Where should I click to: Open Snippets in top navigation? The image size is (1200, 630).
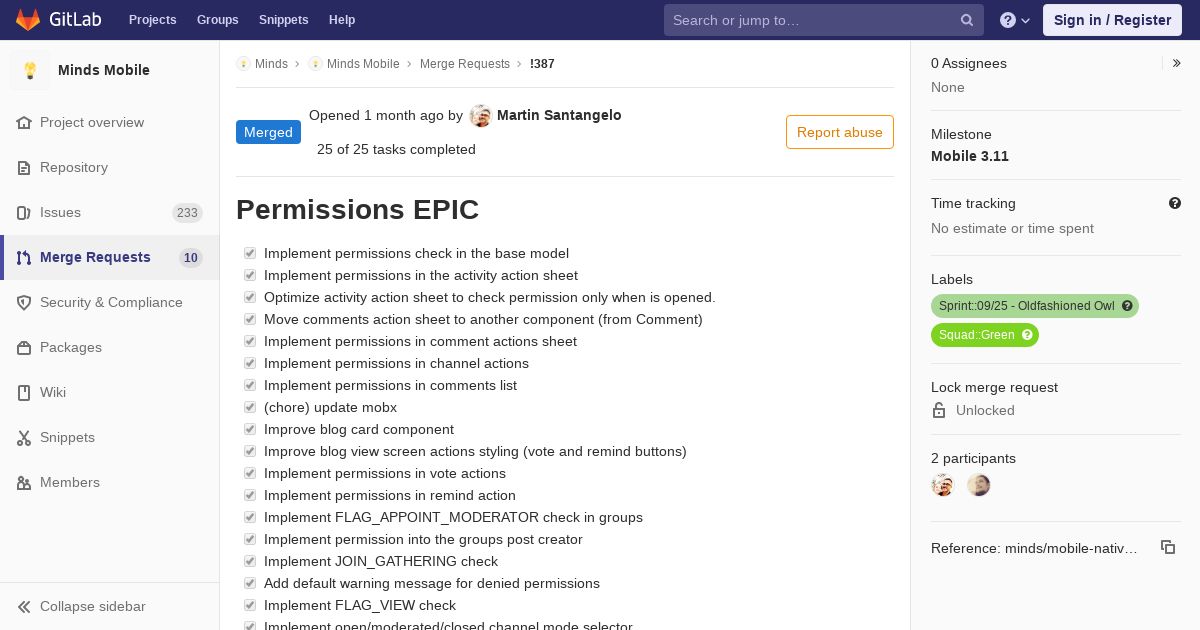283,20
